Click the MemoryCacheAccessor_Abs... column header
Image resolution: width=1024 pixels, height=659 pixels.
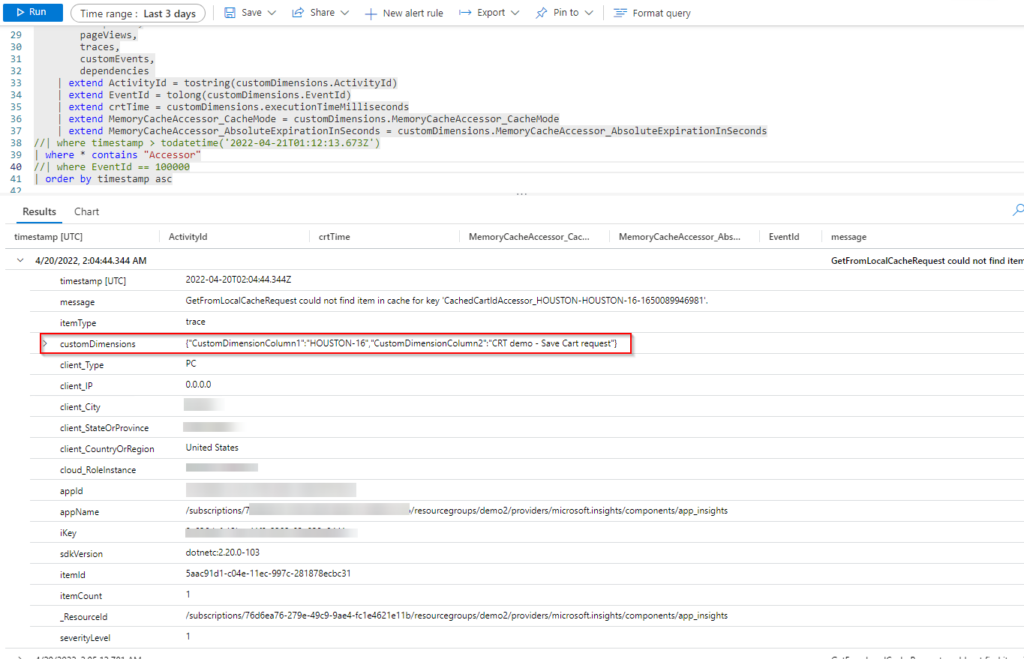[679, 237]
